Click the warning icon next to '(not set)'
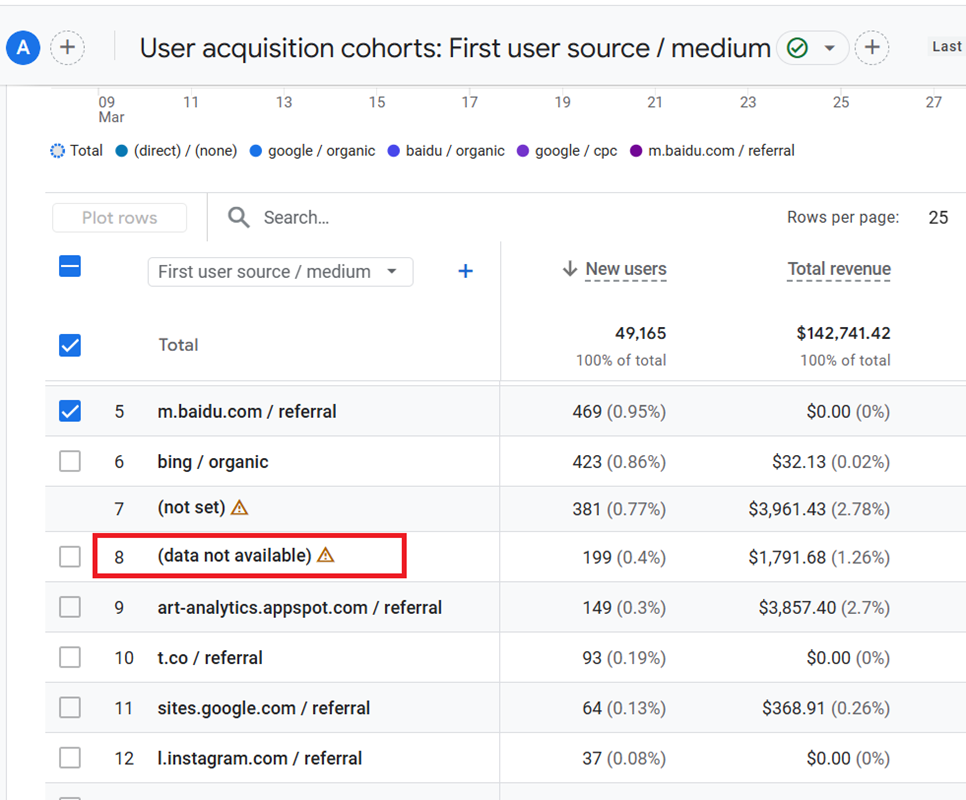Image resolution: width=966 pixels, height=800 pixels. (x=239, y=508)
